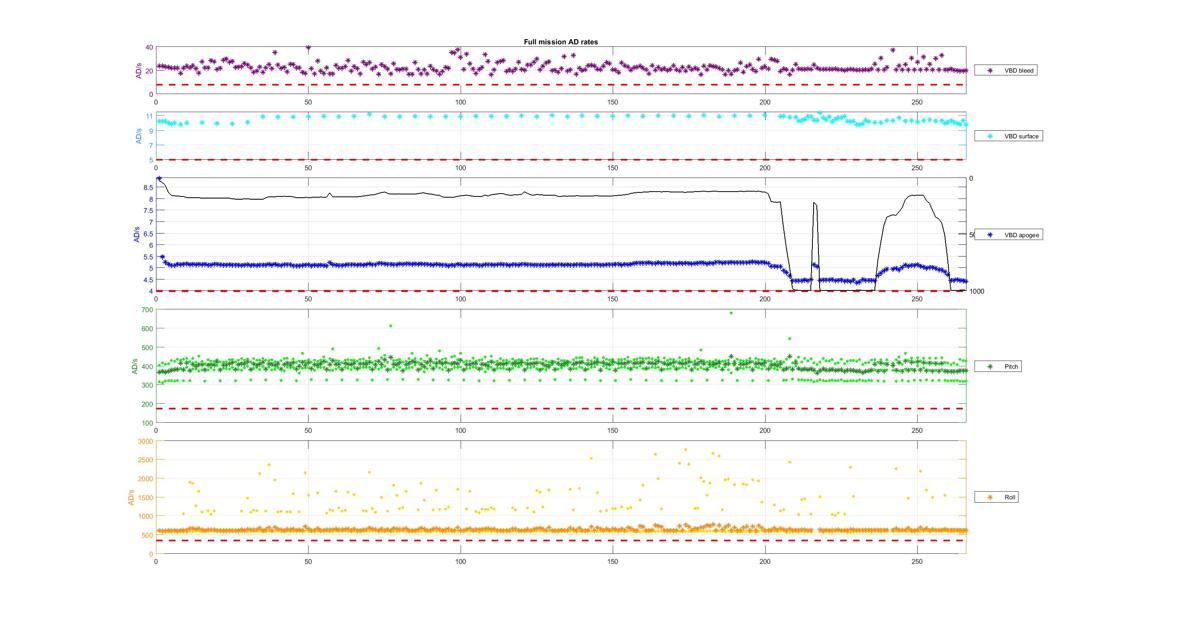Click the blue star marker in VBD apogee legend
The height and width of the screenshot is (622, 1200).
[990, 235]
